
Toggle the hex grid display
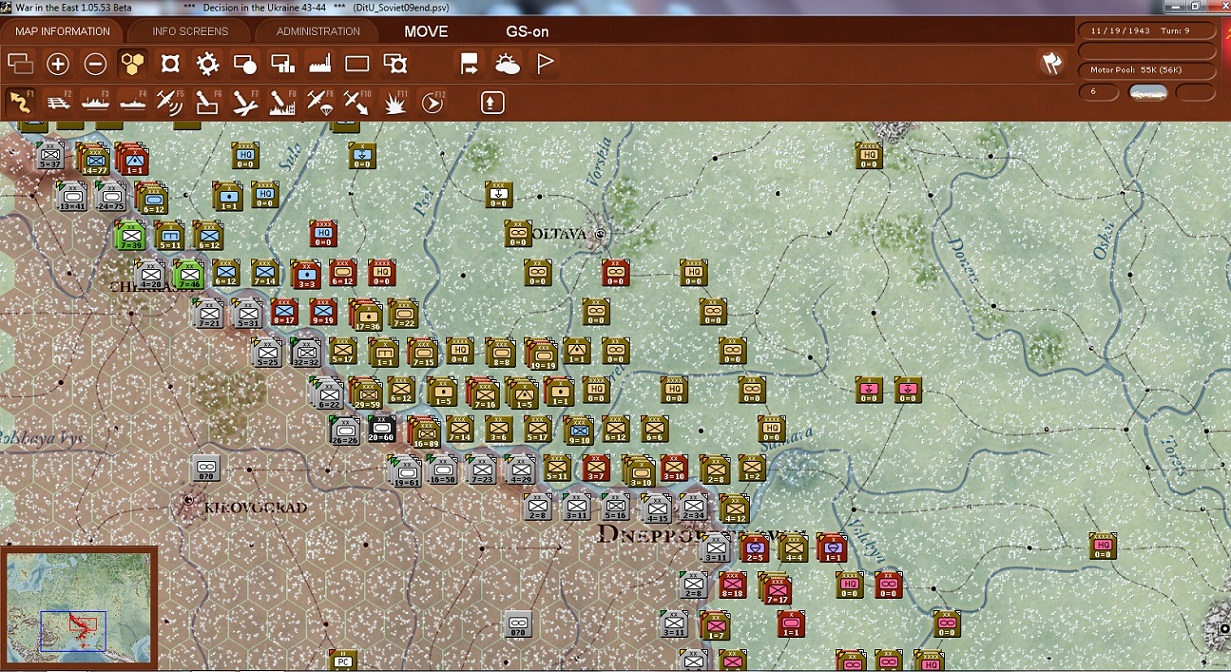pyautogui.click(x=132, y=64)
